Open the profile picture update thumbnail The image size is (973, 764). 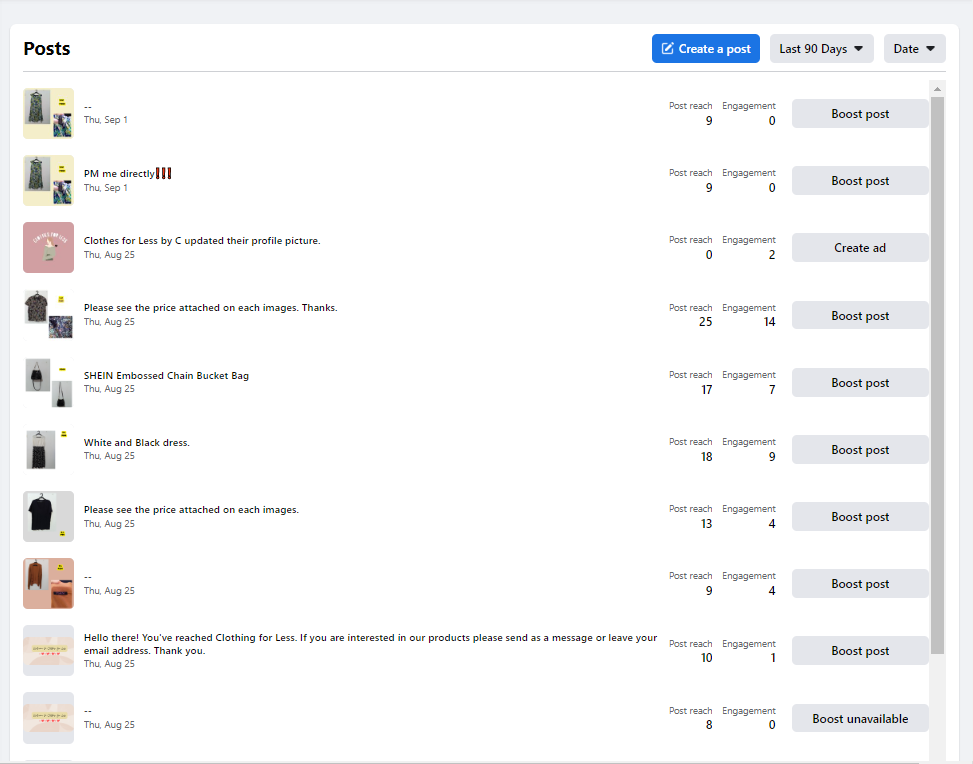click(48, 247)
